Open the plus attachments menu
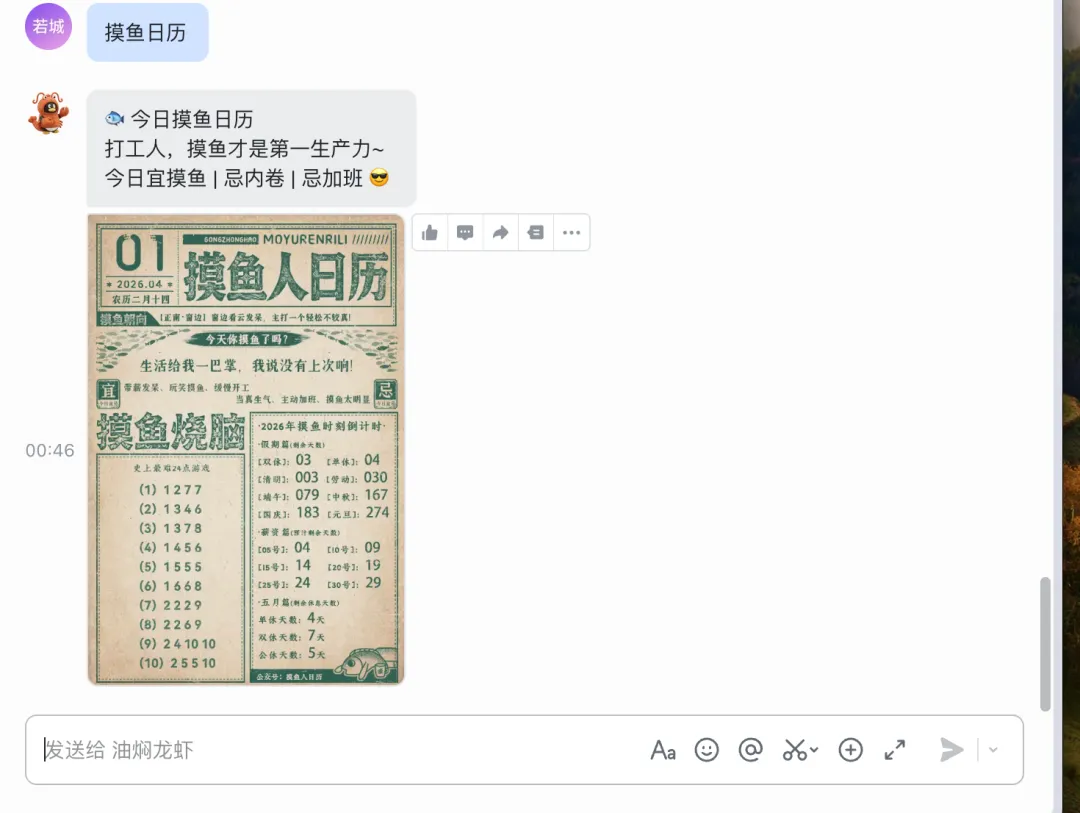Image resolution: width=1080 pixels, height=813 pixels. [x=851, y=750]
